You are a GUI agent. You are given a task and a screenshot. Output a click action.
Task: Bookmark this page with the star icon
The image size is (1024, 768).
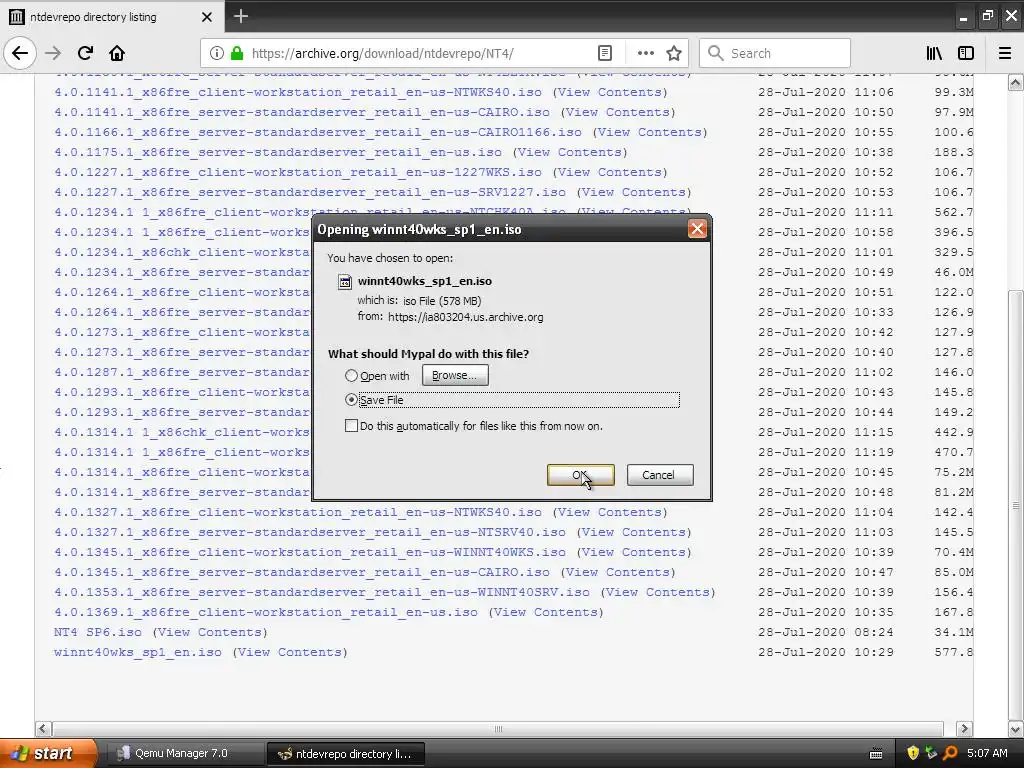click(674, 53)
